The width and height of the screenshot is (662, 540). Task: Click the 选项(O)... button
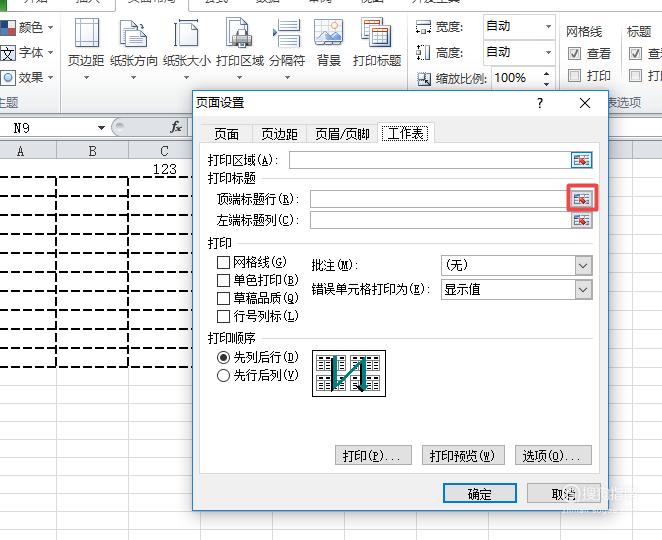(x=553, y=456)
